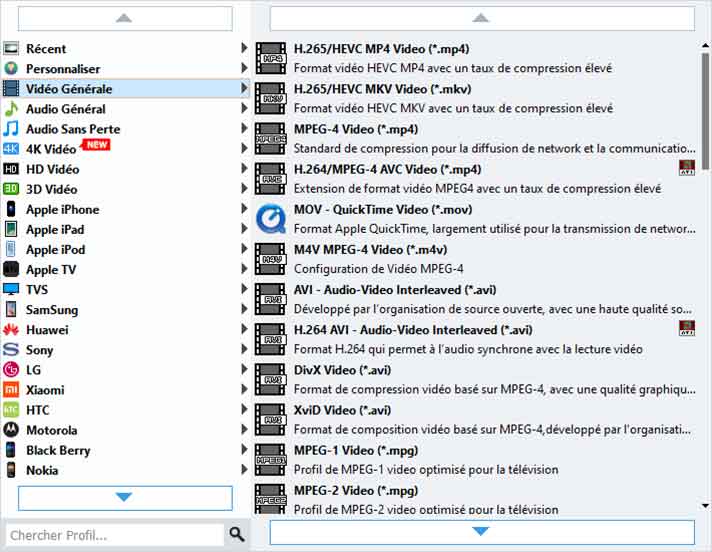Viewport: 712px width, 552px height.
Task: Expand the Apple iPhone submenu arrow
Action: coord(244,209)
